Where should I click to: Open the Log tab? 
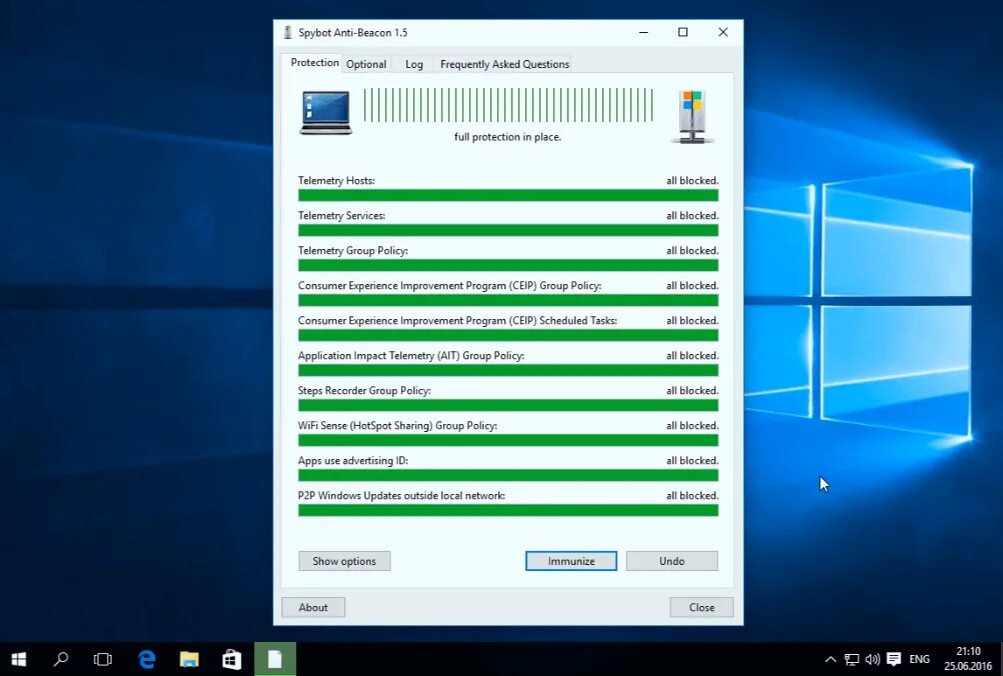pos(414,64)
